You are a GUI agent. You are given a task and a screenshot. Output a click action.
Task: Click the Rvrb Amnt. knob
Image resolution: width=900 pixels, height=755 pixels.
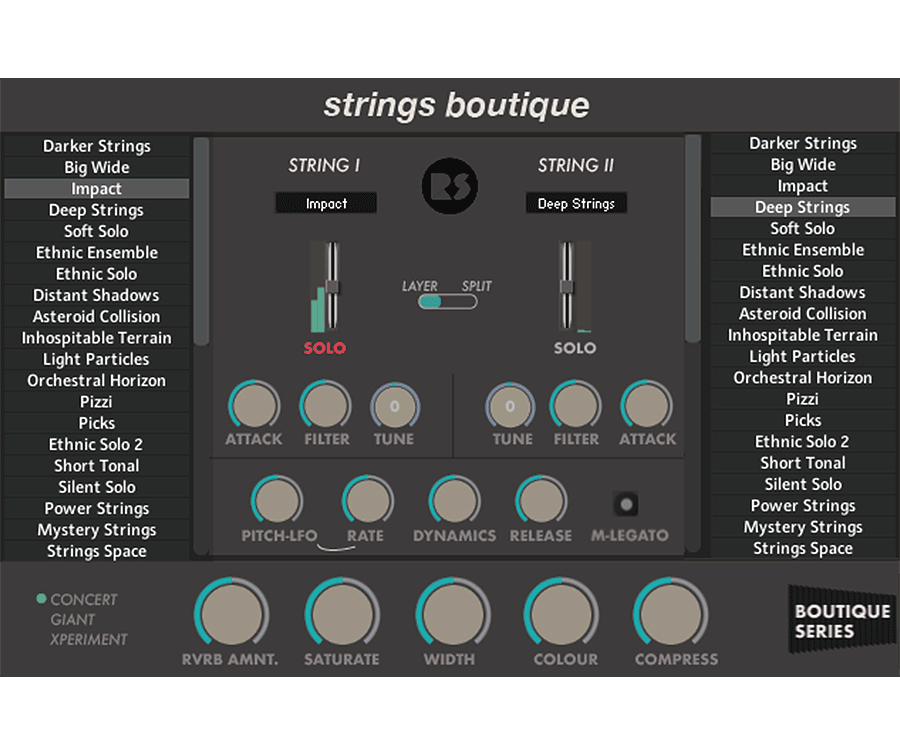click(x=231, y=614)
